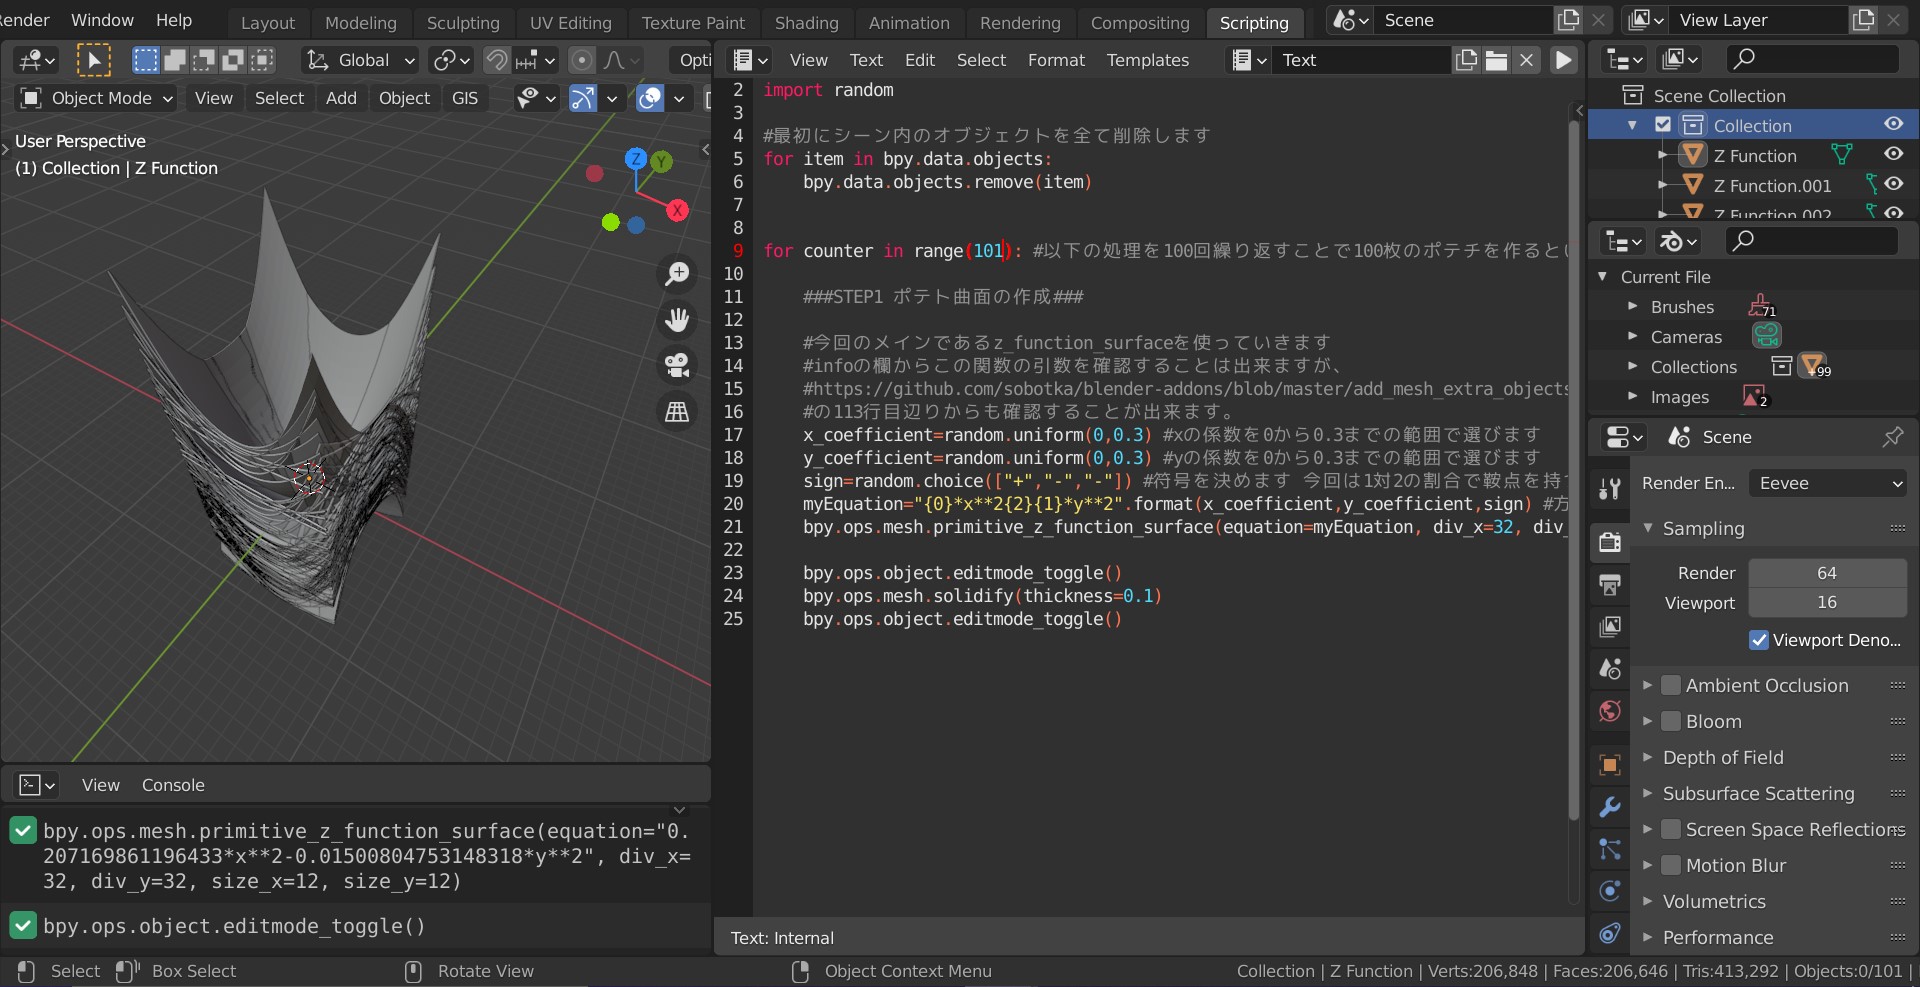Enable the Bloom checkbox
This screenshot has width=1920, height=987.
[x=1670, y=722]
